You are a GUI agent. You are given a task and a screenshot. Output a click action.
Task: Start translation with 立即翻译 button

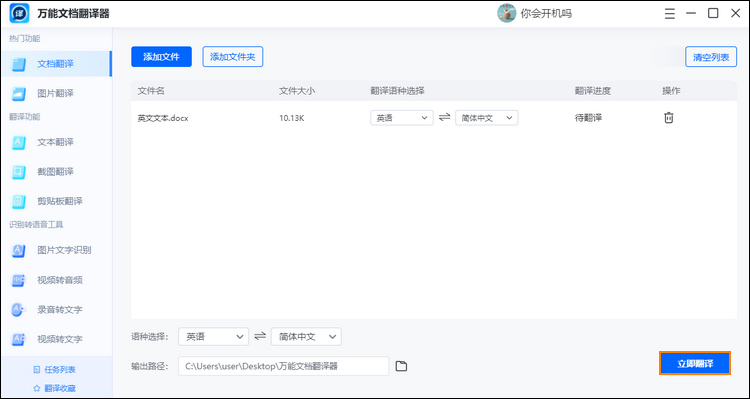click(x=695, y=363)
